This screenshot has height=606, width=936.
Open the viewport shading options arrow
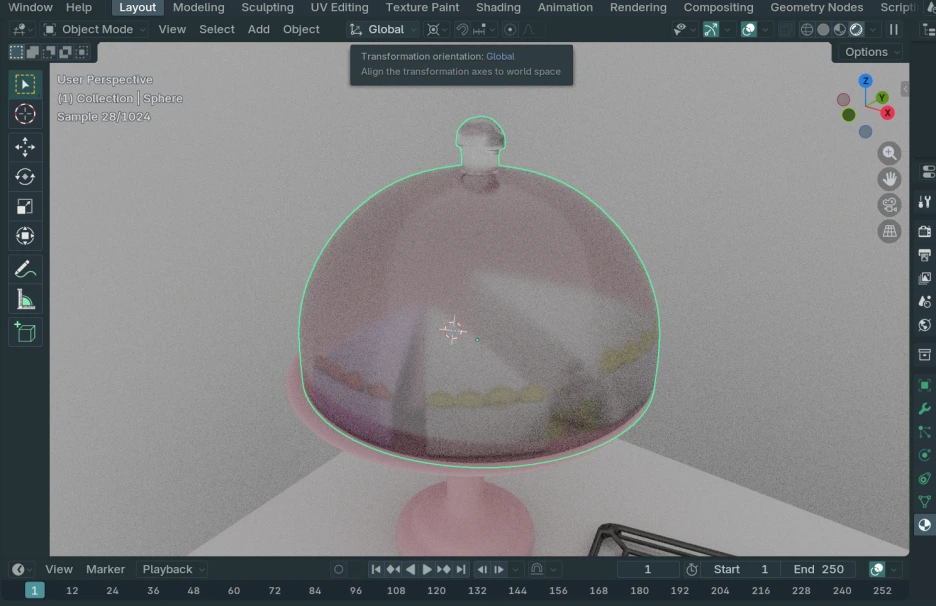tap(873, 29)
